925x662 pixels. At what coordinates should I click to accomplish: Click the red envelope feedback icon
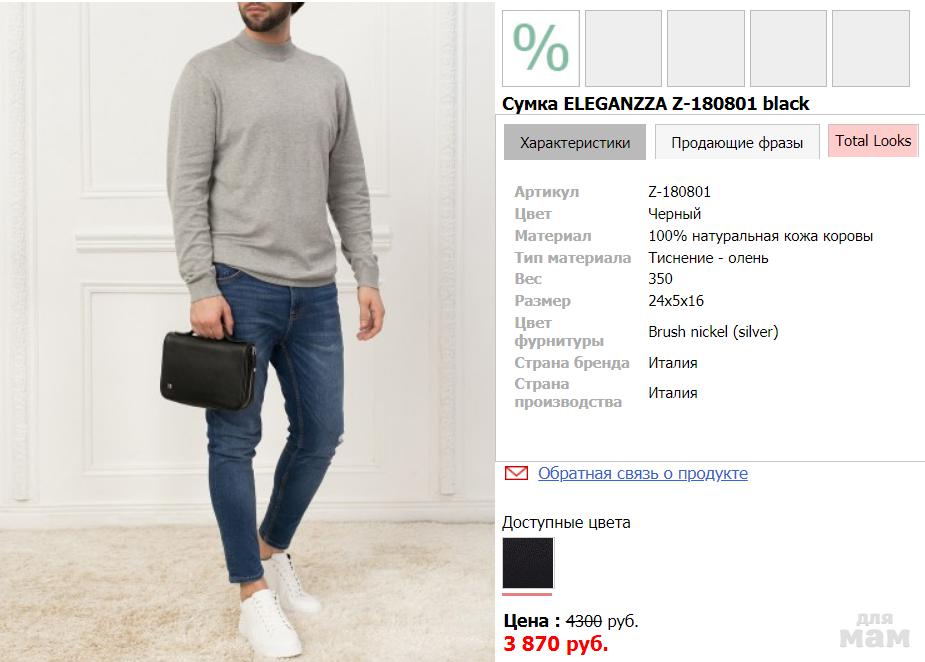(x=516, y=473)
